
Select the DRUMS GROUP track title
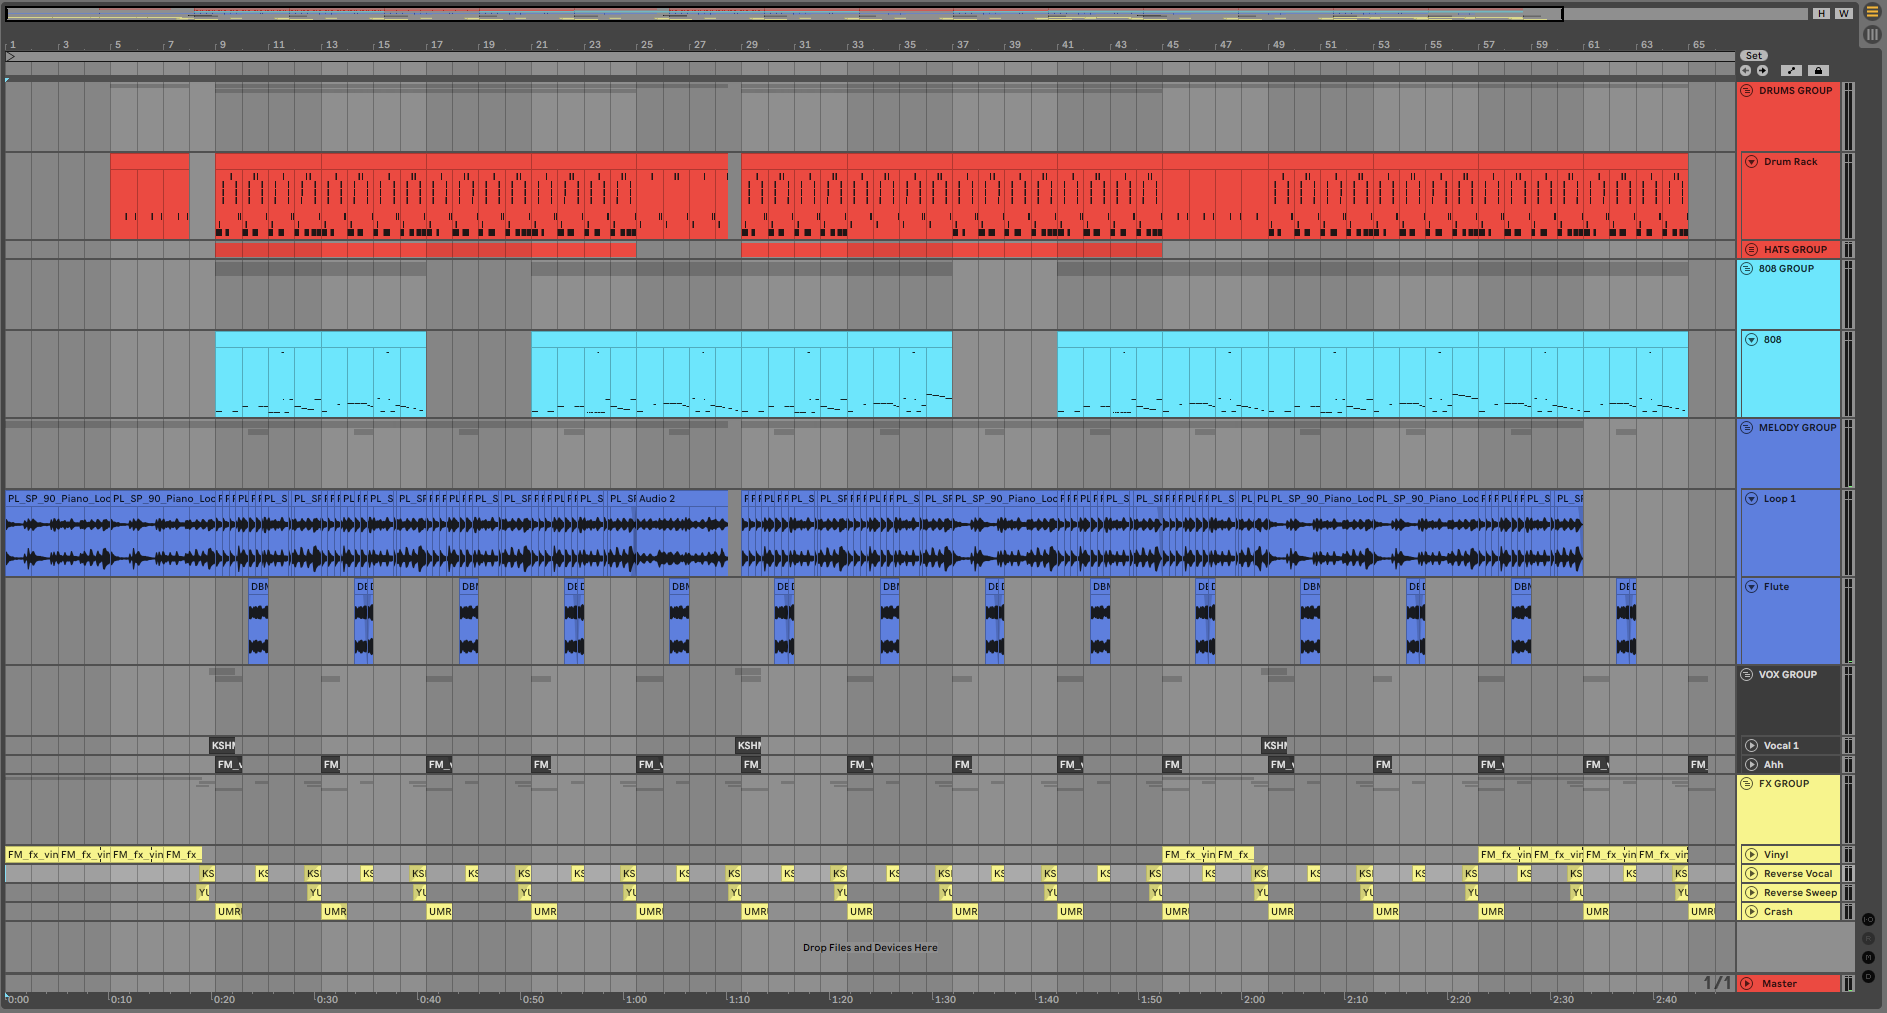pyautogui.click(x=1796, y=90)
